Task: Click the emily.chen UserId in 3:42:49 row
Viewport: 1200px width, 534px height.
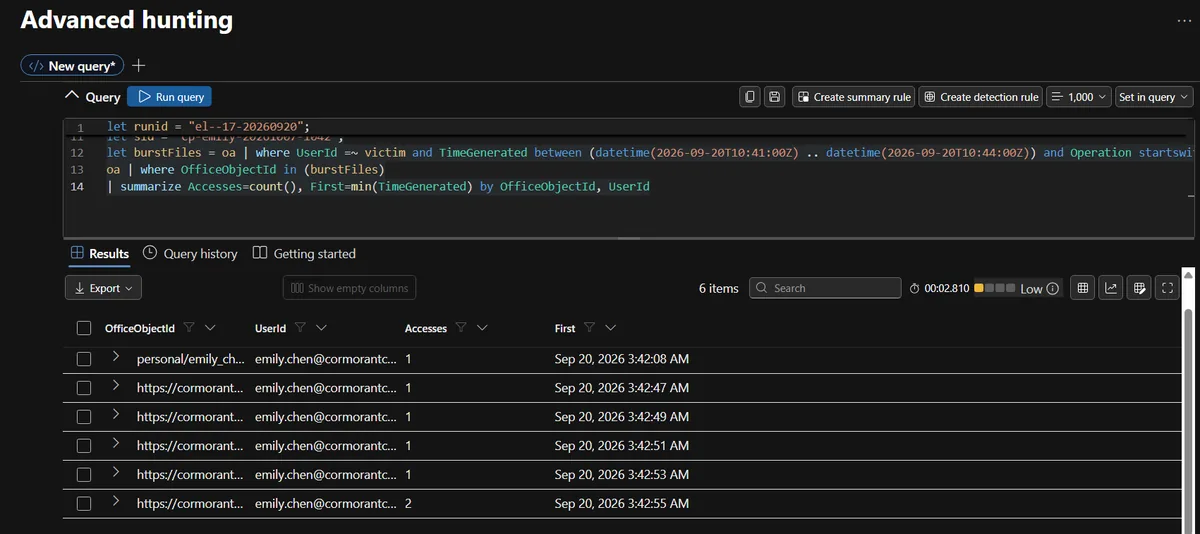Action: click(x=325, y=416)
